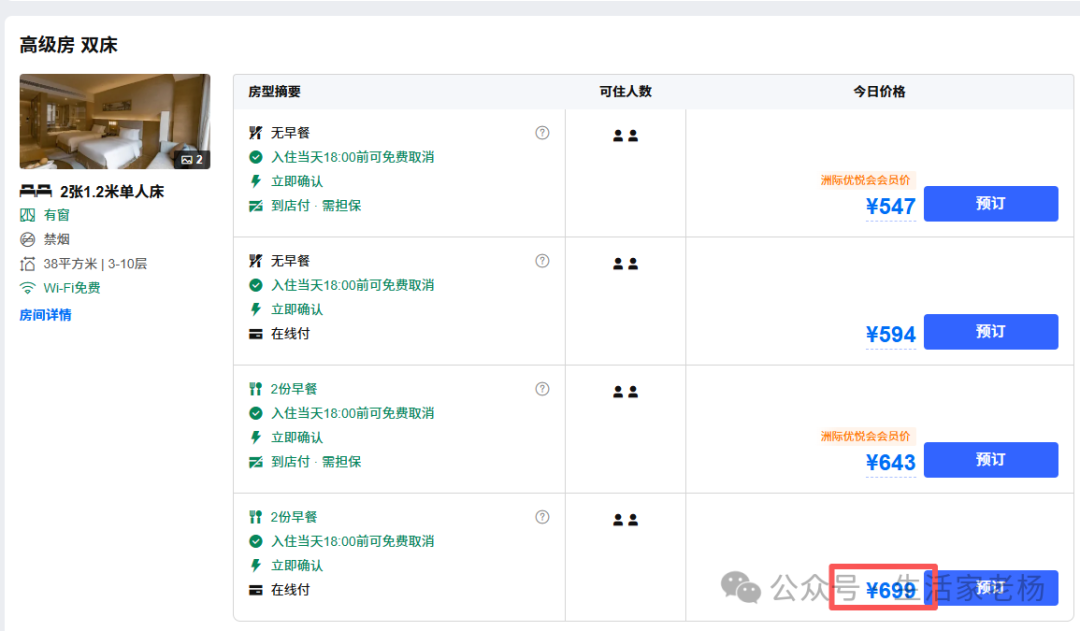Image resolution: width=1080 pixels, height=631 pixels.
Task: Click the no-breakfast icon in ¥547 row
Action: [256, 133]
